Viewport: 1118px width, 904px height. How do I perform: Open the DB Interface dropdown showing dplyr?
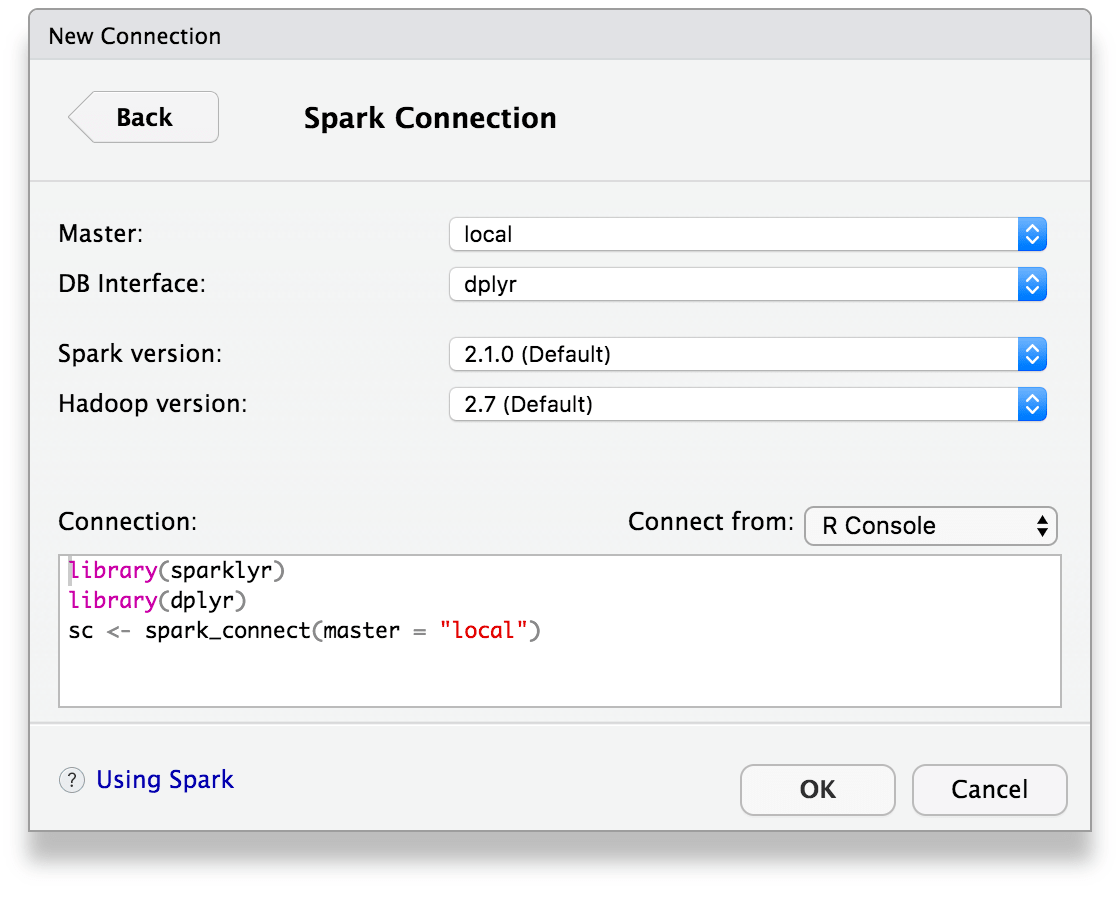tap(700, 284)
